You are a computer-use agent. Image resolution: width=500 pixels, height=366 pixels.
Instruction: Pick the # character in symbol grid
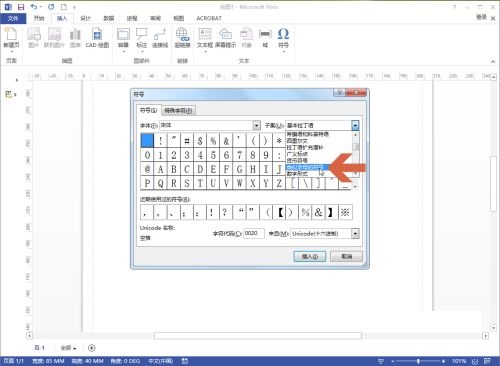click(x=187, y=141)
